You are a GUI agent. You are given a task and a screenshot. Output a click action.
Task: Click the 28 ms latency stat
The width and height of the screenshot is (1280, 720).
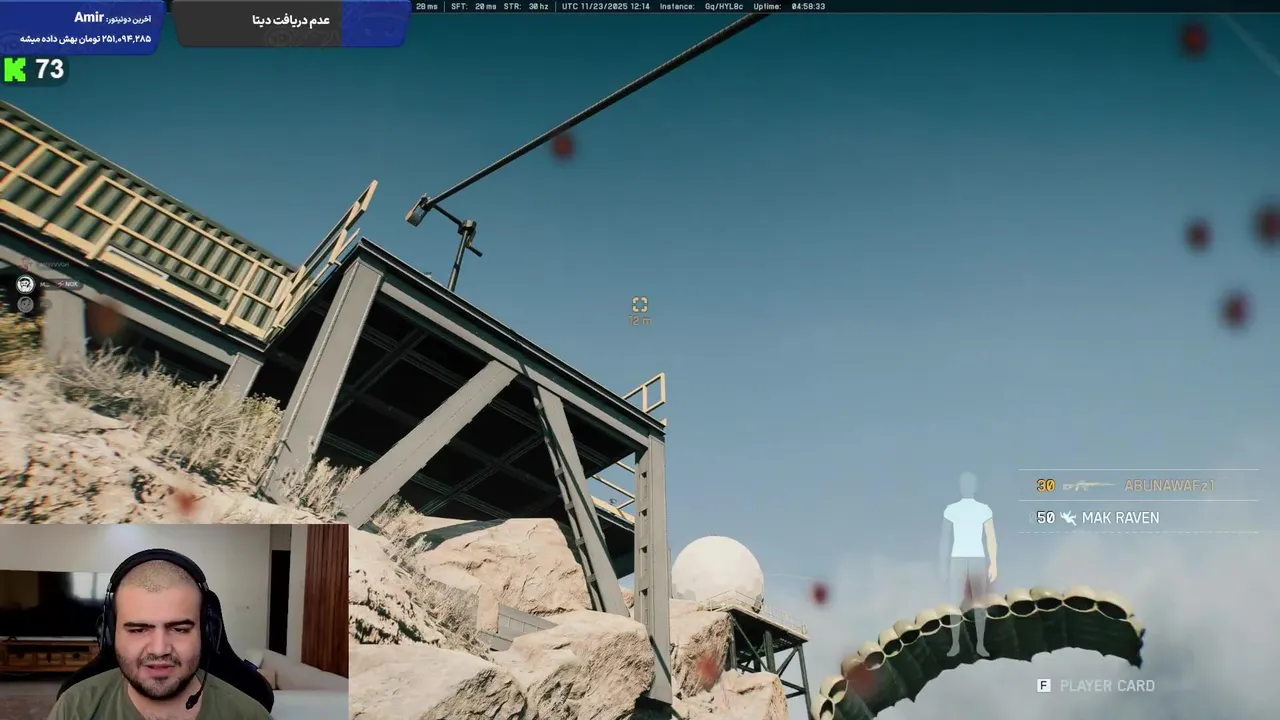[427, 6]
